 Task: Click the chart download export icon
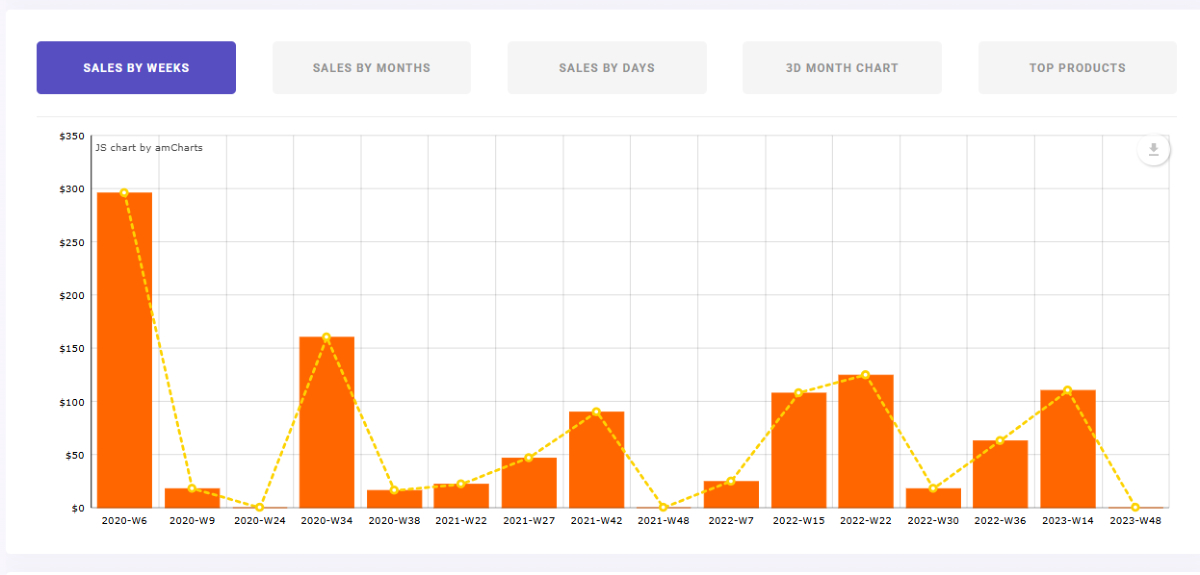click(x=1153, y=150)
